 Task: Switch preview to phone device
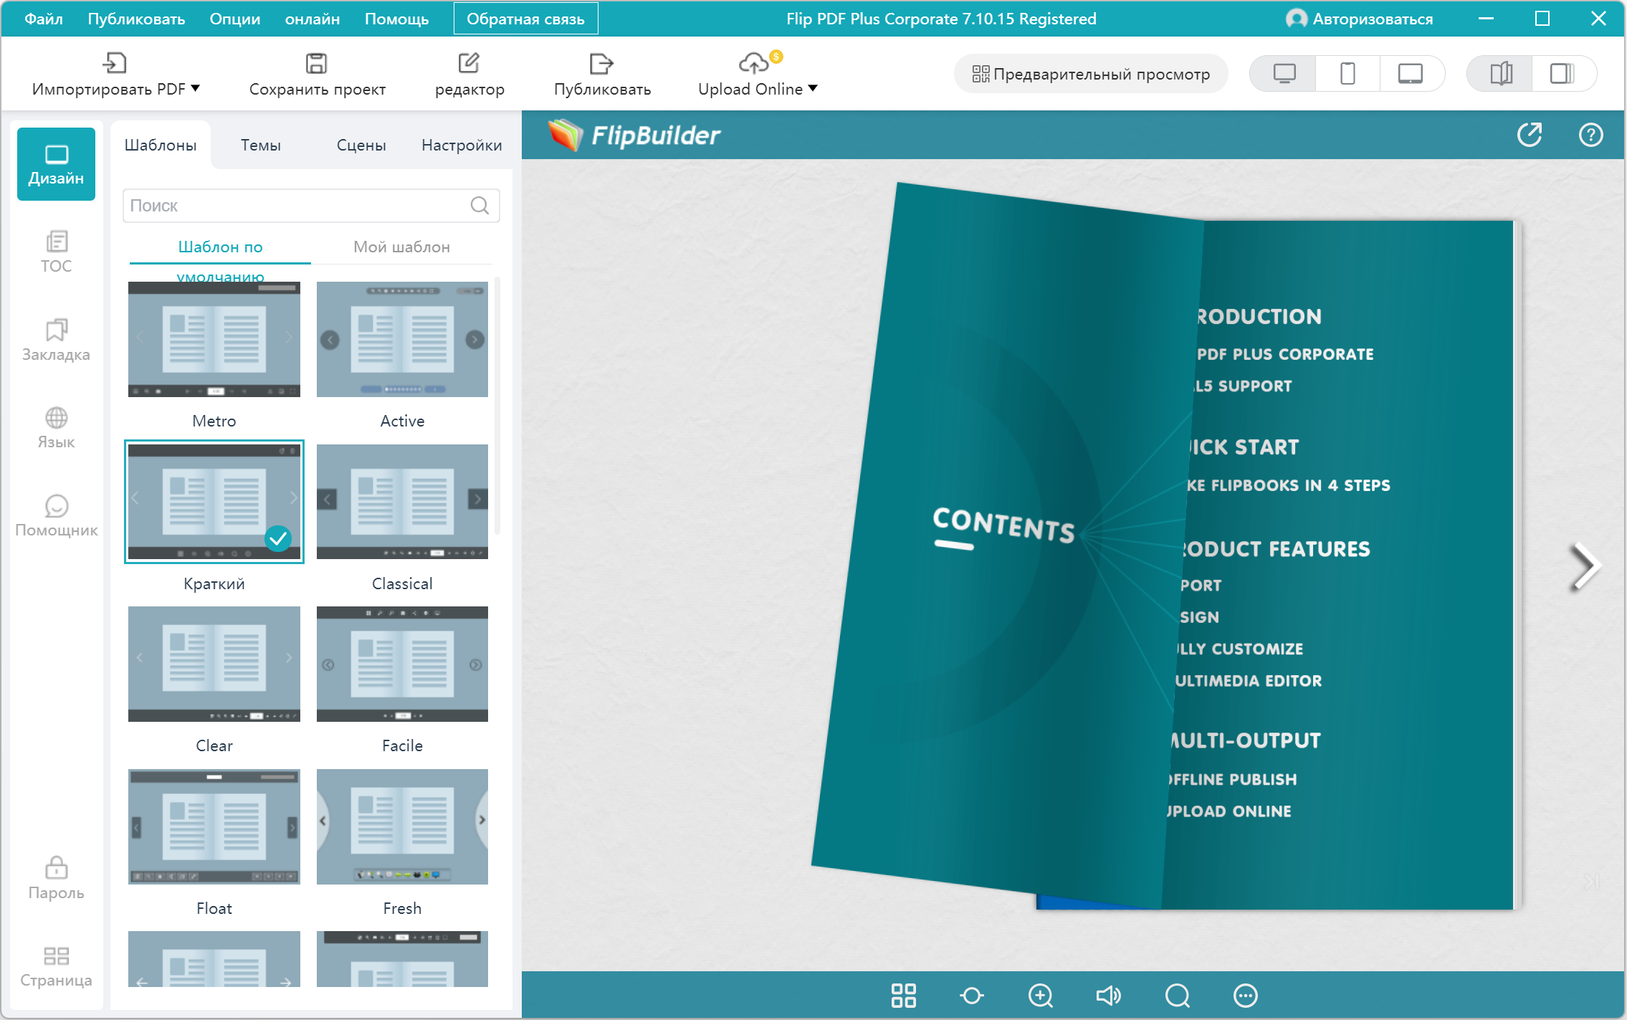(1347, 74)
